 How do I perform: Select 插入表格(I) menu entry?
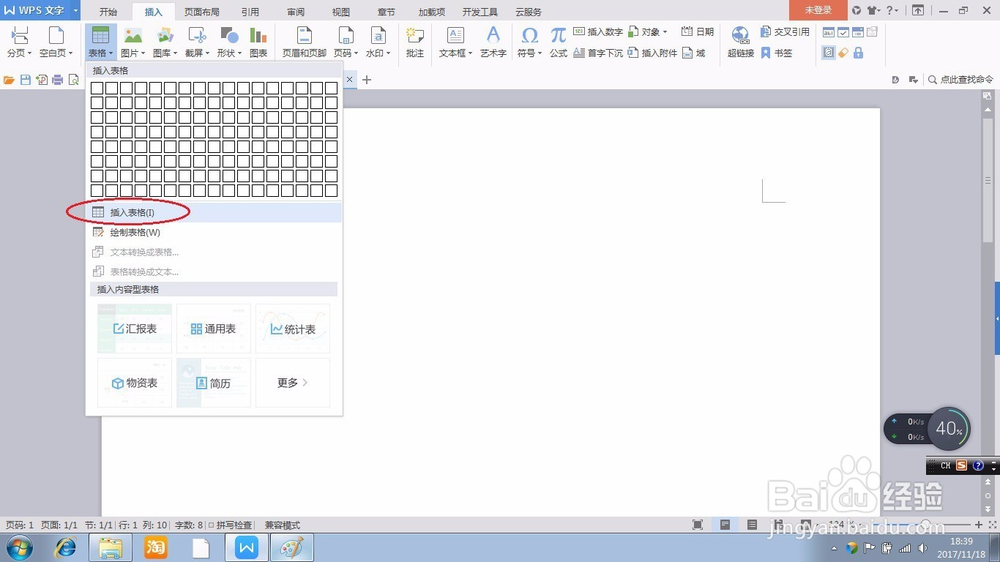coord(214,212)
